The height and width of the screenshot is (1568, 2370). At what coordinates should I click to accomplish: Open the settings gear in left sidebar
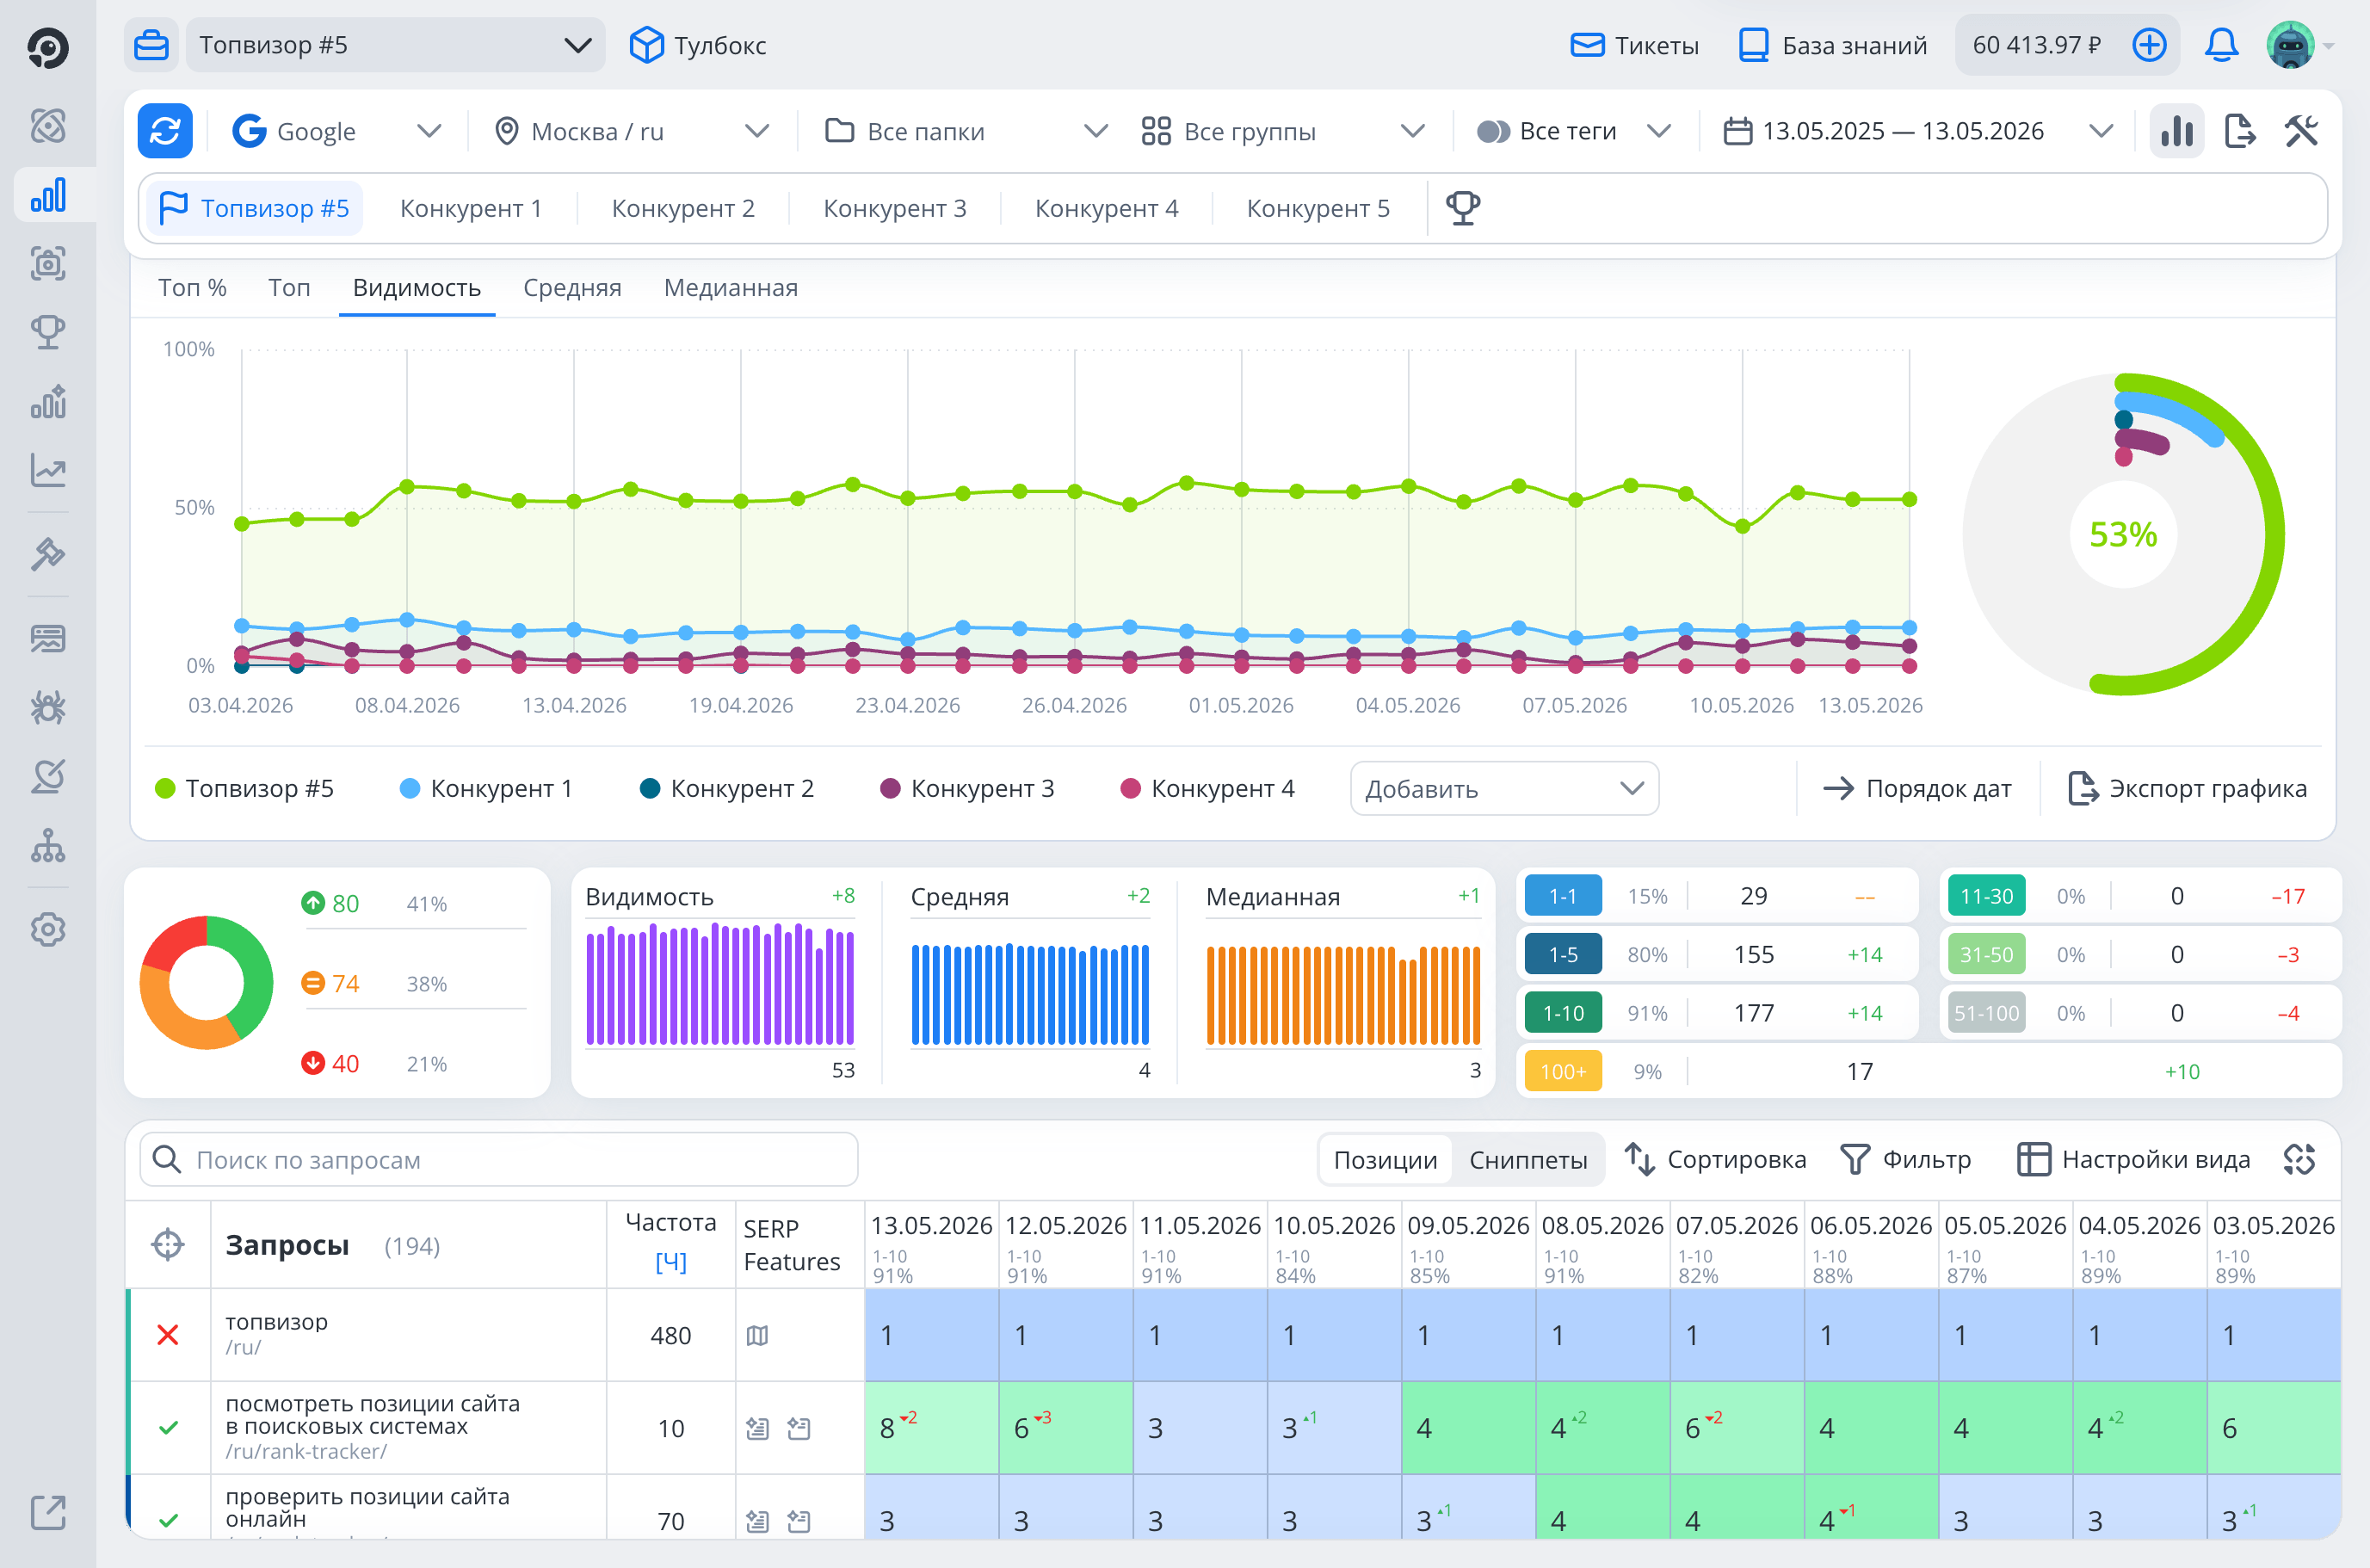coord(48,929)
